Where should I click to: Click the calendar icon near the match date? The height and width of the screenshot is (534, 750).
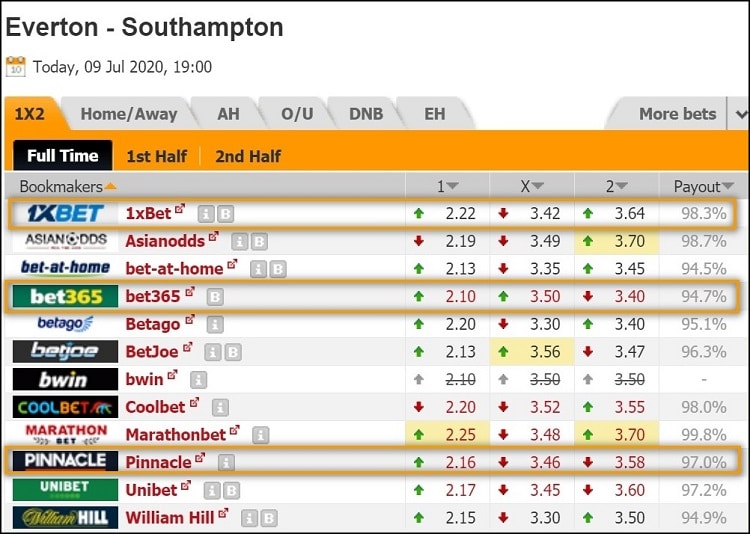16,67
